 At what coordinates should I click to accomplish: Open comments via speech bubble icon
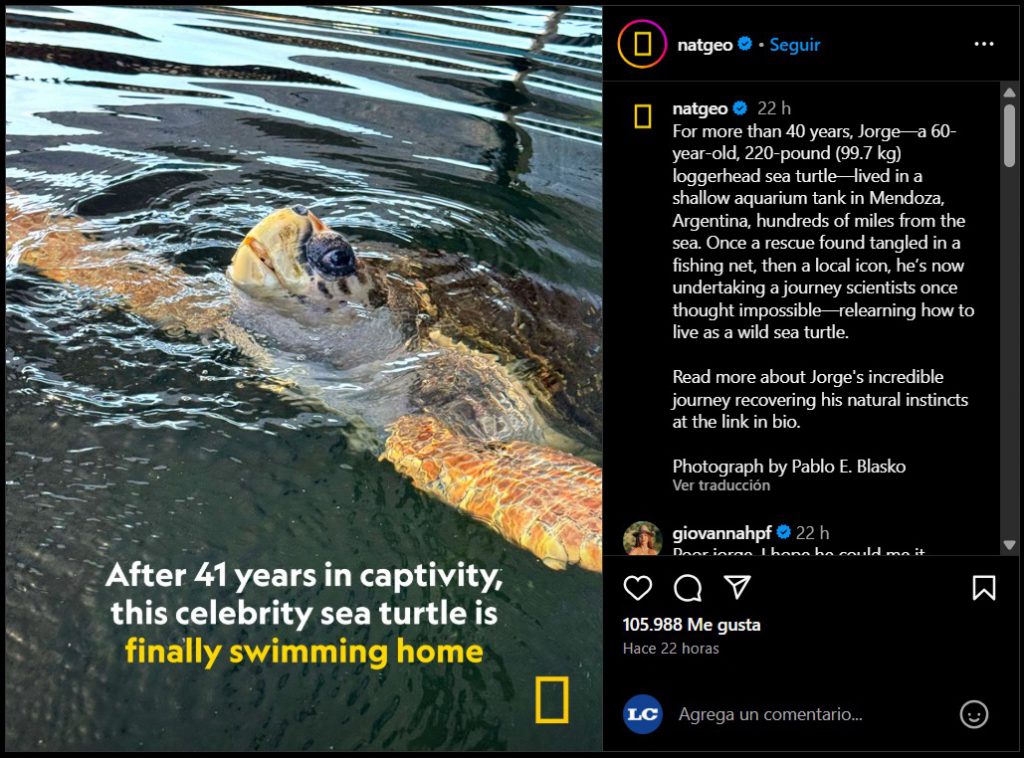(688, 588)
